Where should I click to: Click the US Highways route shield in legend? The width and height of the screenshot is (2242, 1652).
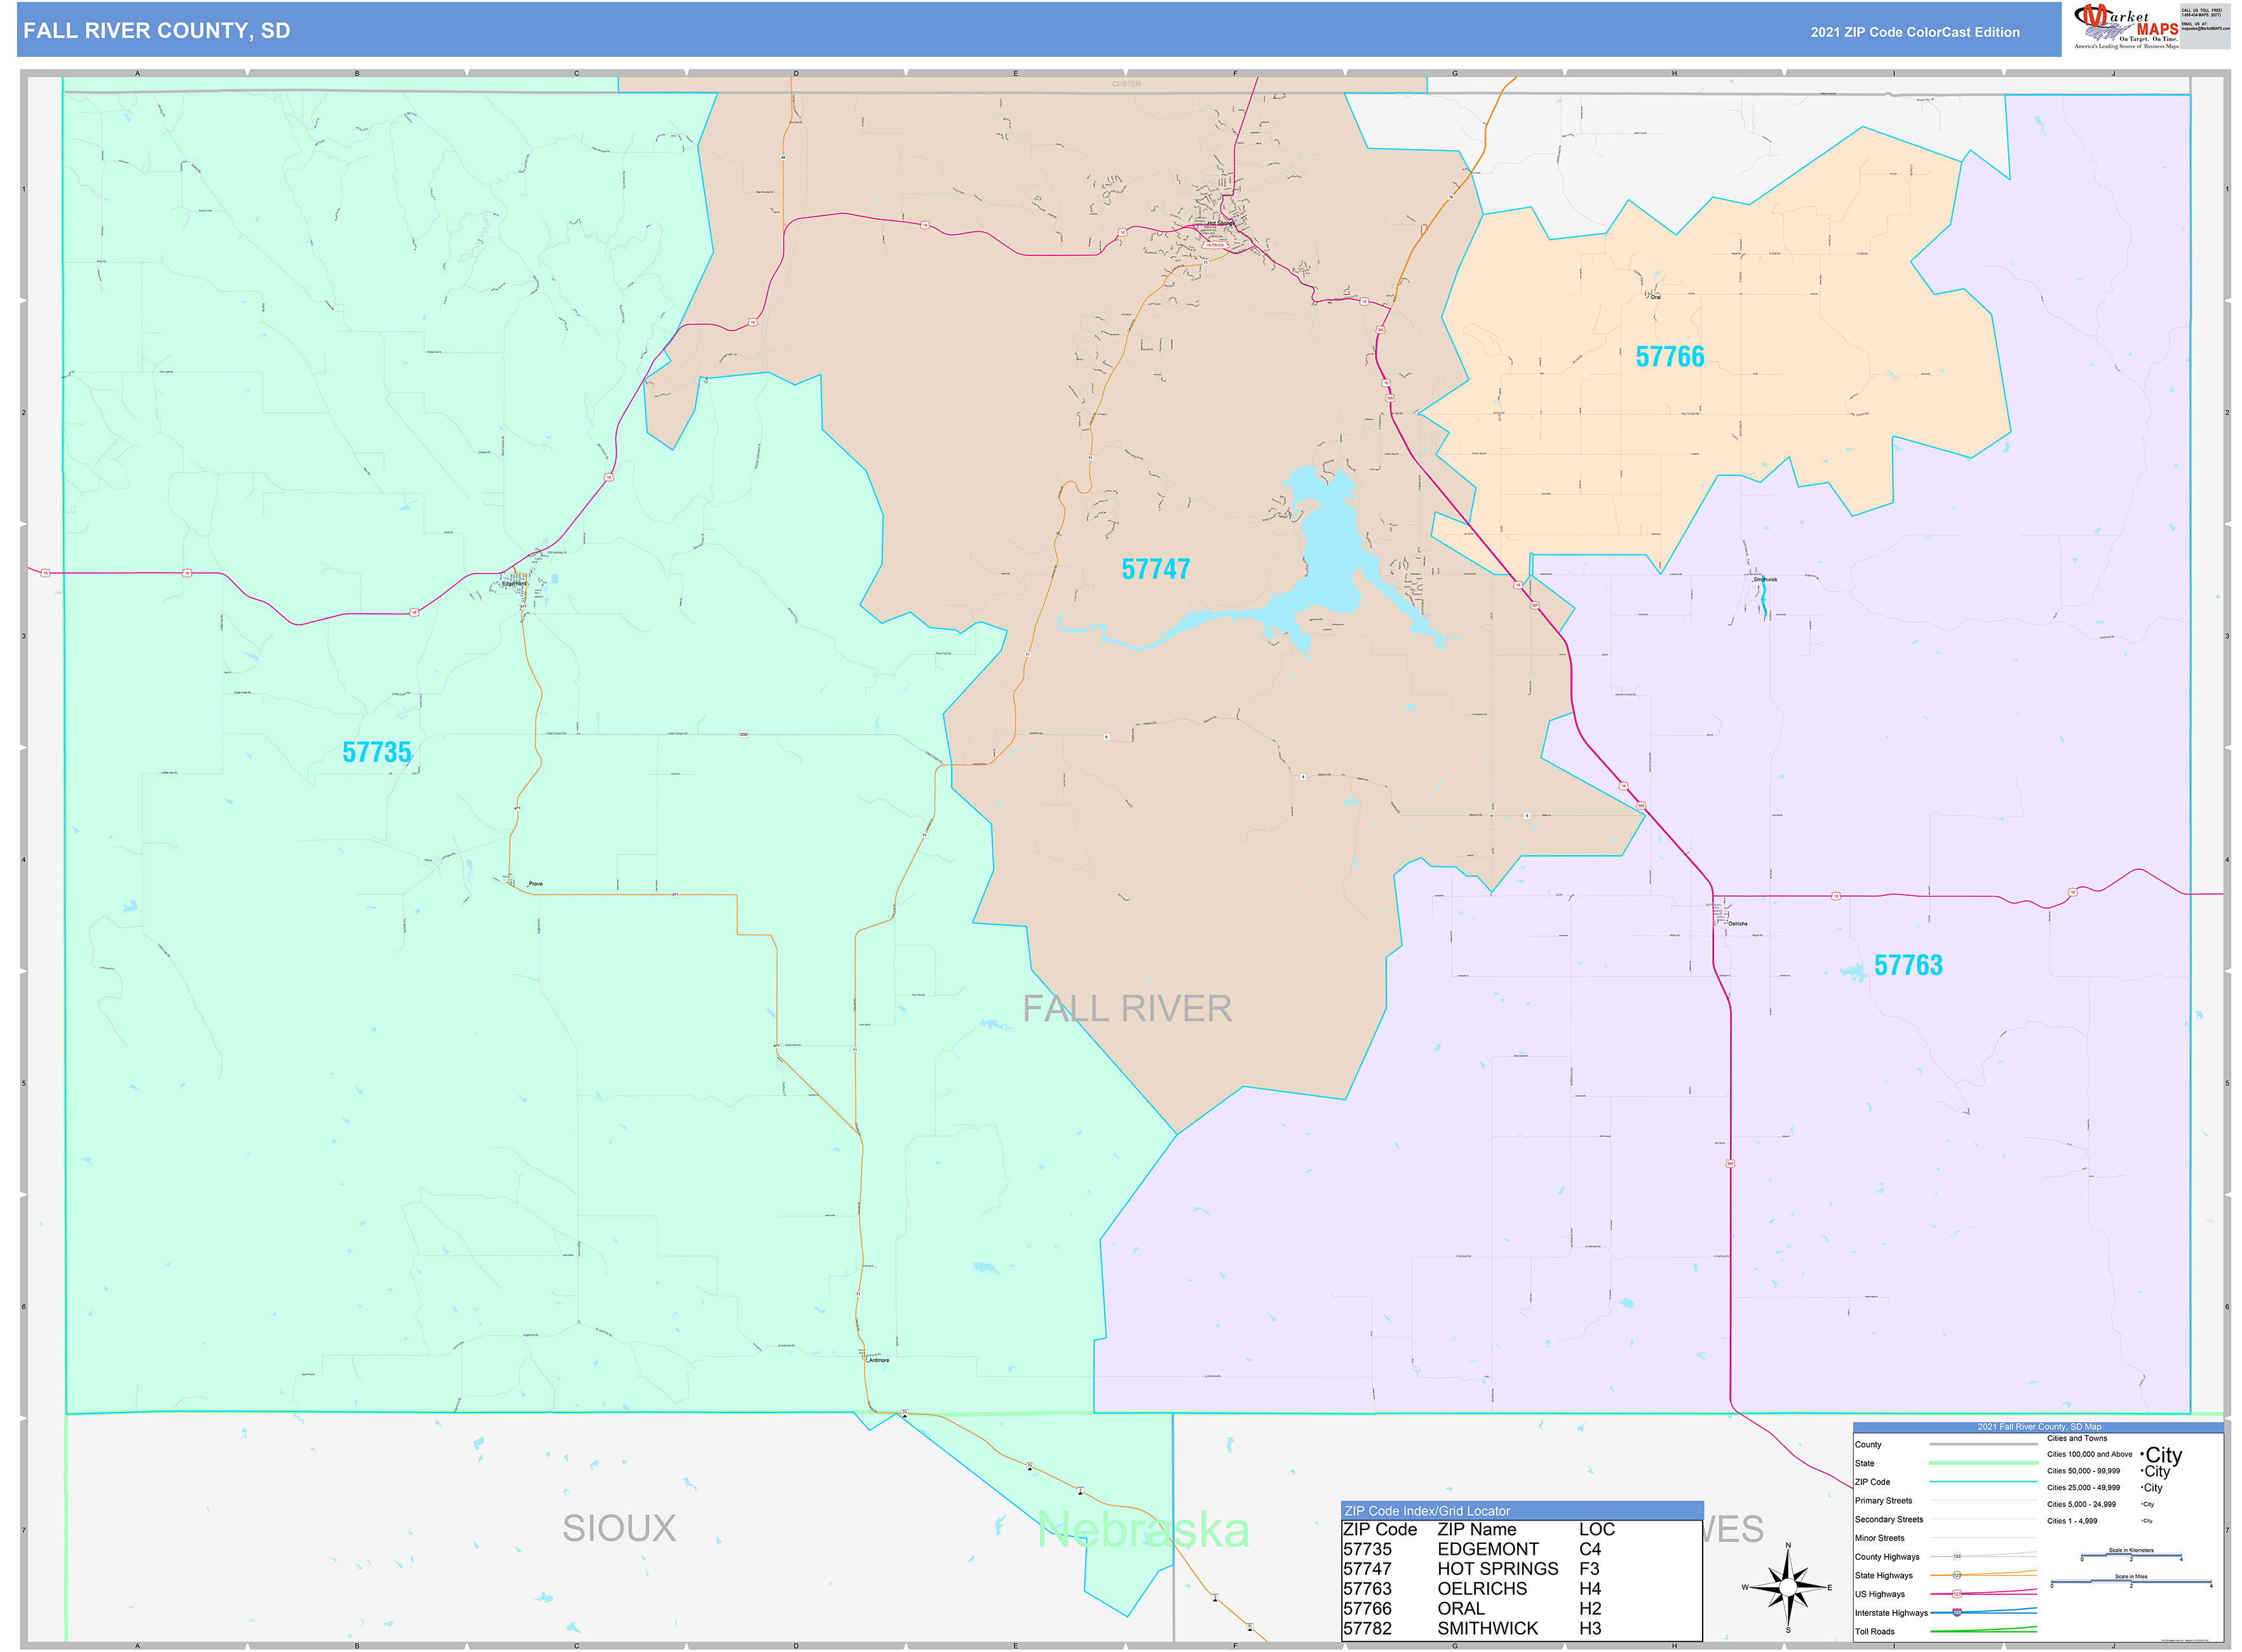pos(1957,1594)
